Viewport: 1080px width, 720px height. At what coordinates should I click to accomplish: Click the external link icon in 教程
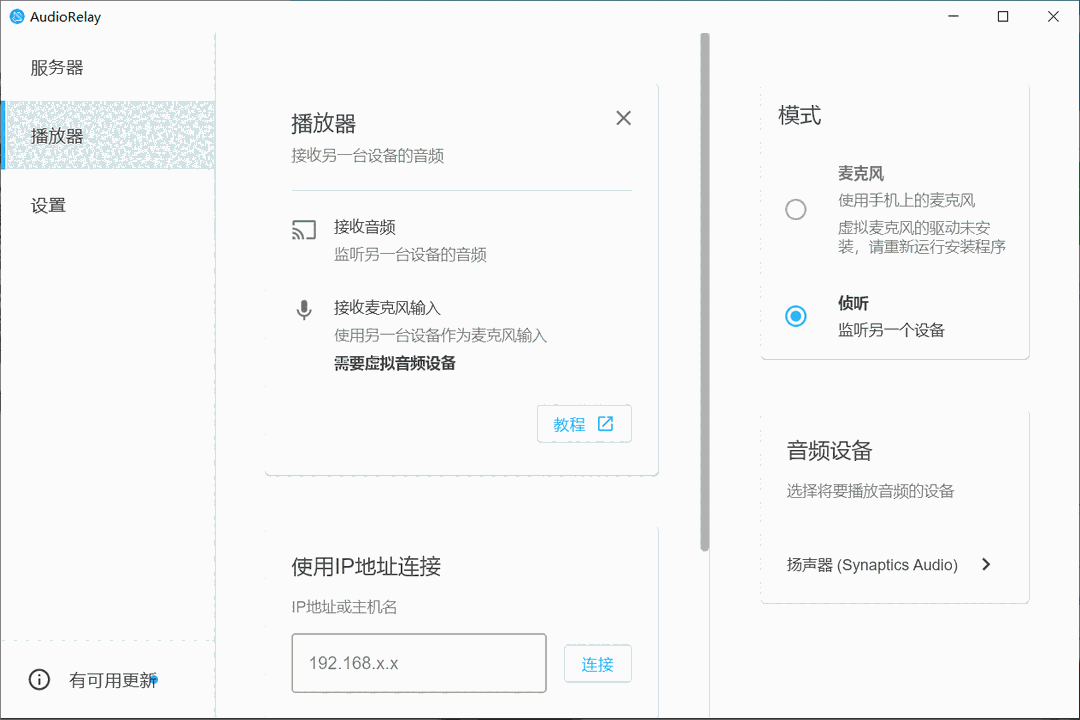click(x=606, y=424)
